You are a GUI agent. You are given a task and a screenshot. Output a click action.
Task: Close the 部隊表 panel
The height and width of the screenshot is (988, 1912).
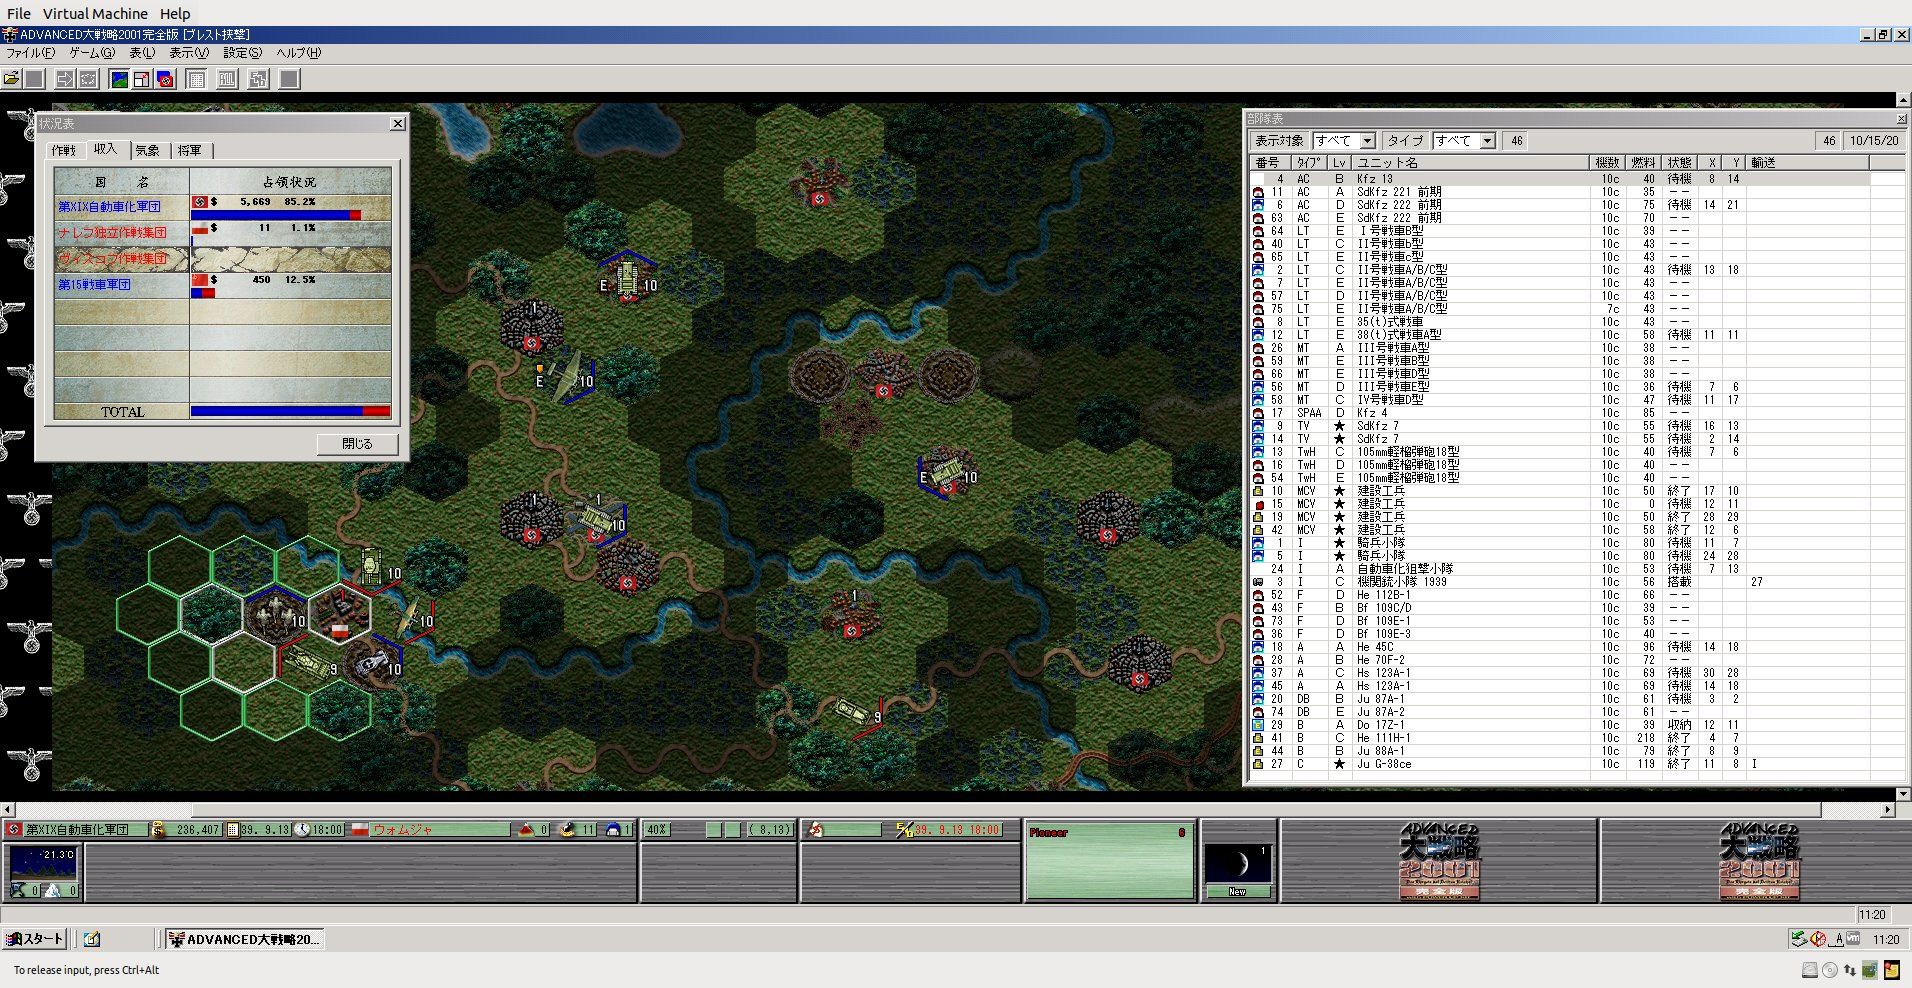pos(1901,119)
